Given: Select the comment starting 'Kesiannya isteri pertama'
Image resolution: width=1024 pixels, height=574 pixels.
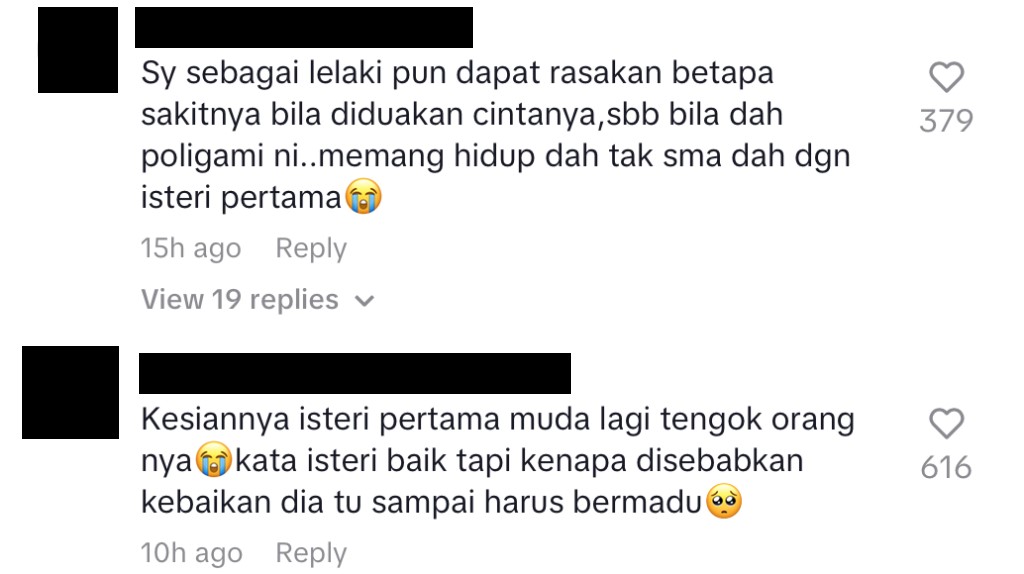Looking at the screenshot, I should [x=498, y=460].
